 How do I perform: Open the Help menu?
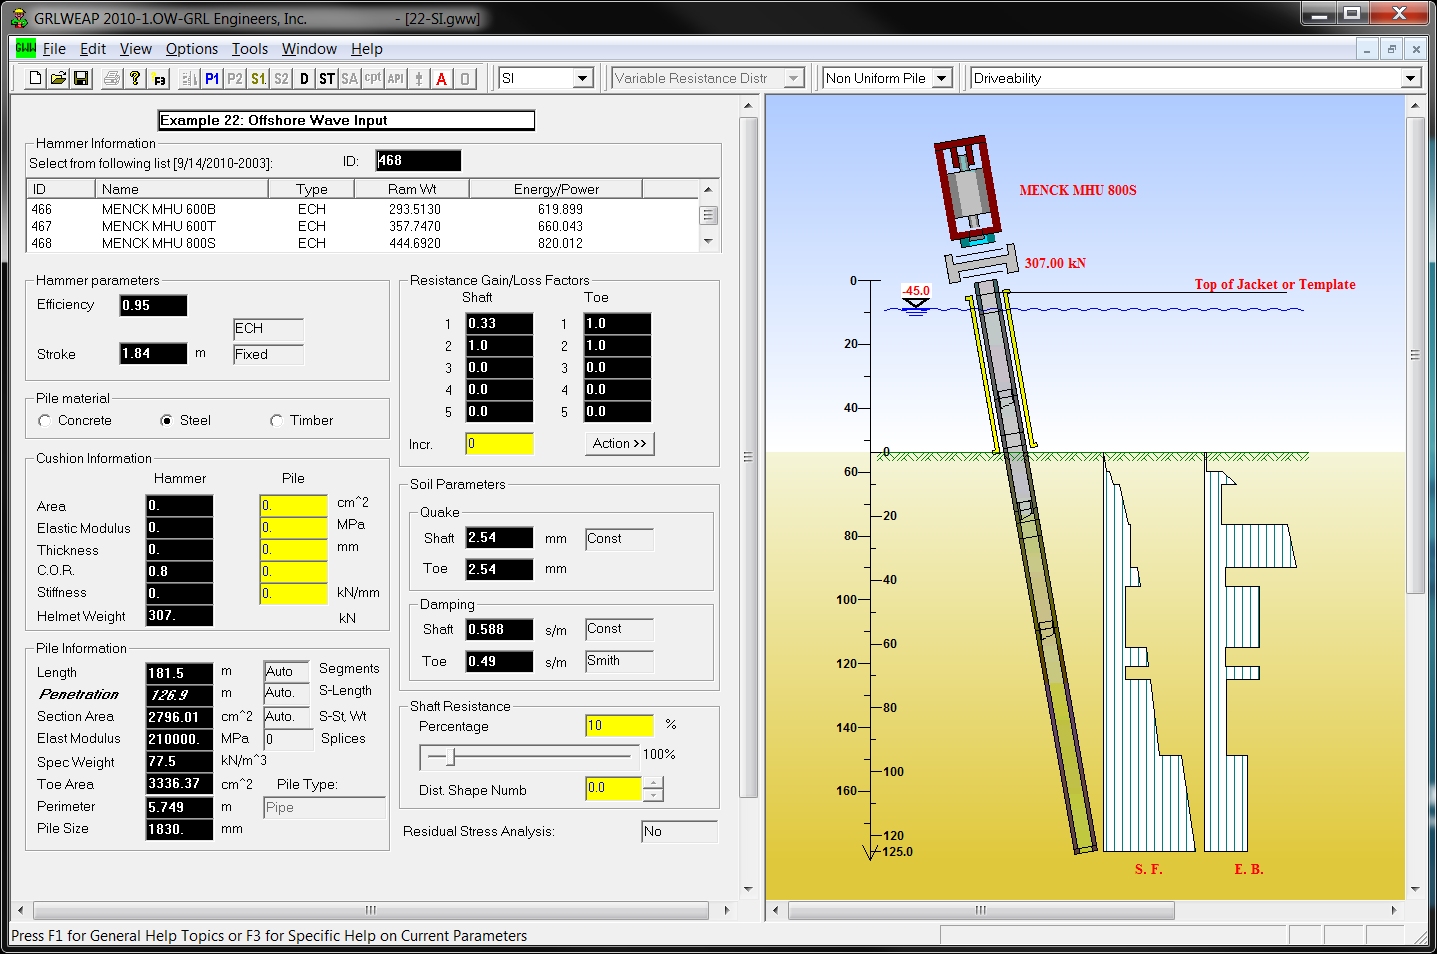click(x=367, y=48)
